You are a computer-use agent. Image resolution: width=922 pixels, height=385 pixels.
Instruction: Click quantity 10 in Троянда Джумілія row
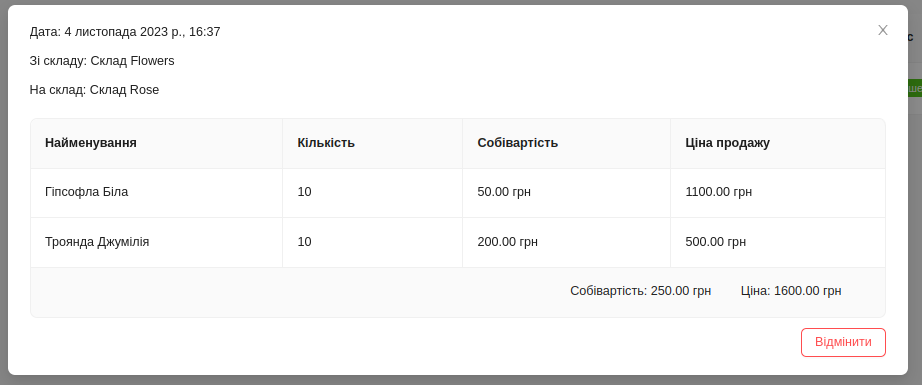pyautogui.click(x=305, y=242)
